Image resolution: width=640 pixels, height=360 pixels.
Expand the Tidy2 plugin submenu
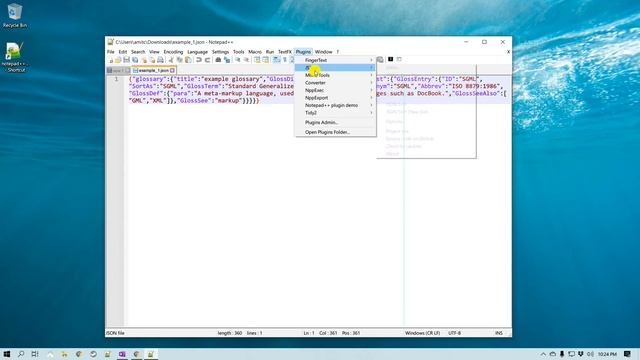(x=336, y=113)
